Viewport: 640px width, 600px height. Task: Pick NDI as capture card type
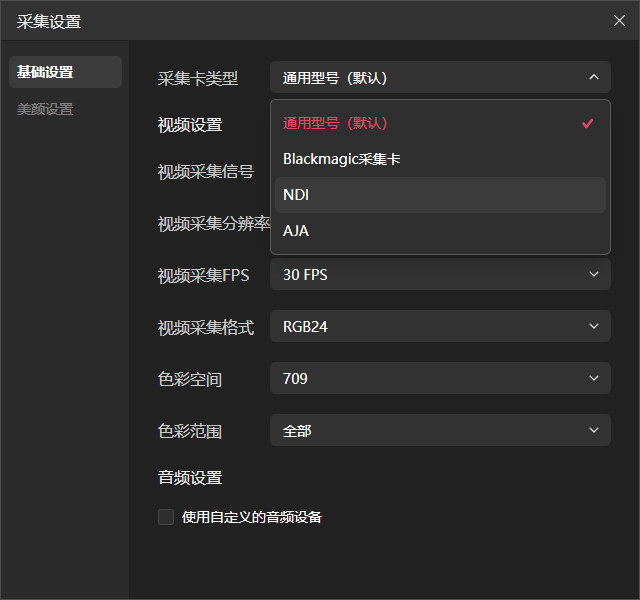click(297, 195)
